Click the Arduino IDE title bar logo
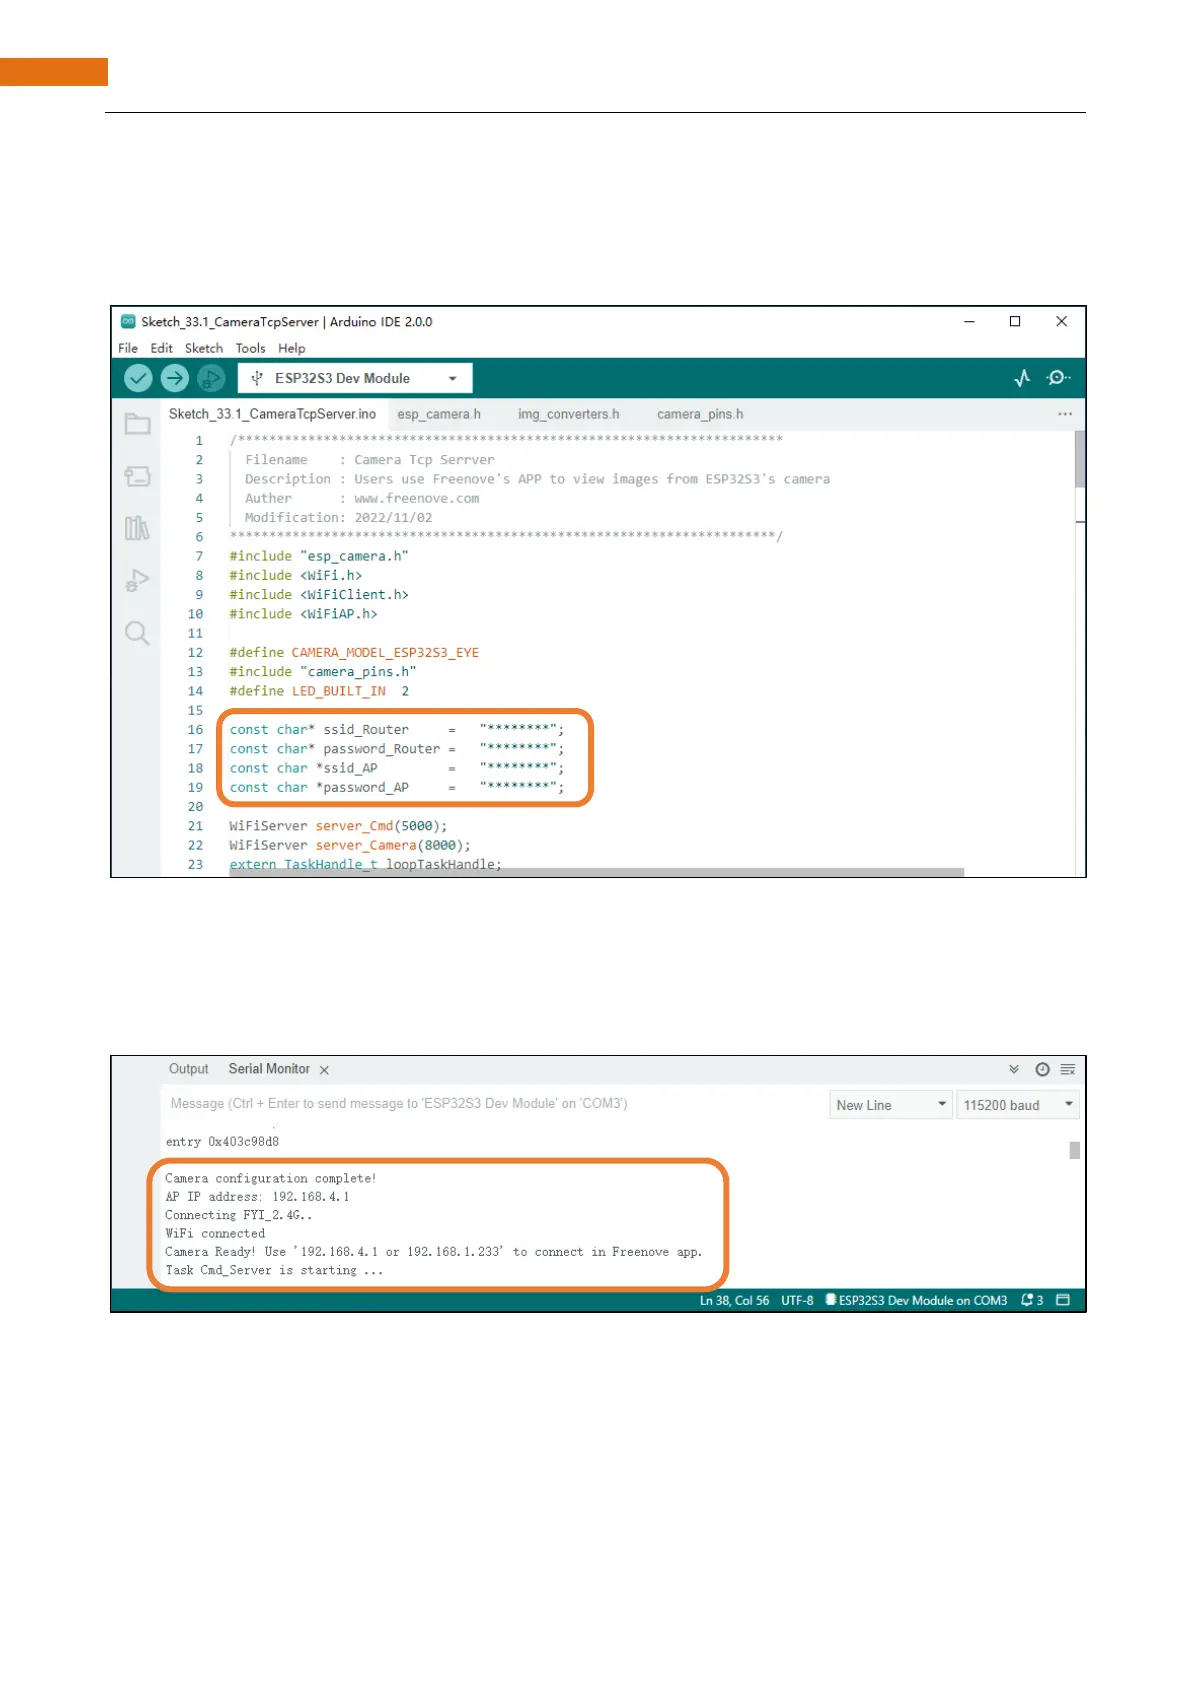Screen dimensions: 1191x1684 point(128,322)
